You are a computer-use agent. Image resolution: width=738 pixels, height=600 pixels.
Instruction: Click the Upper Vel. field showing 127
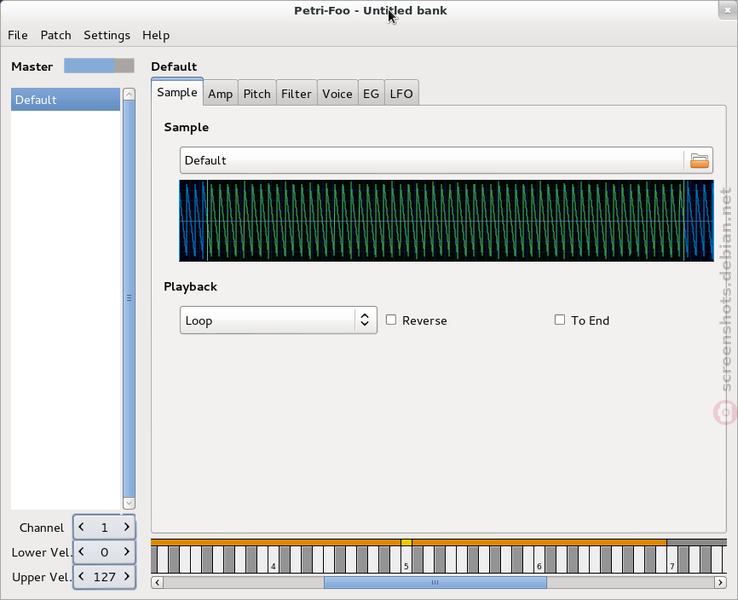pyautogui.click(x=104, y=576)
